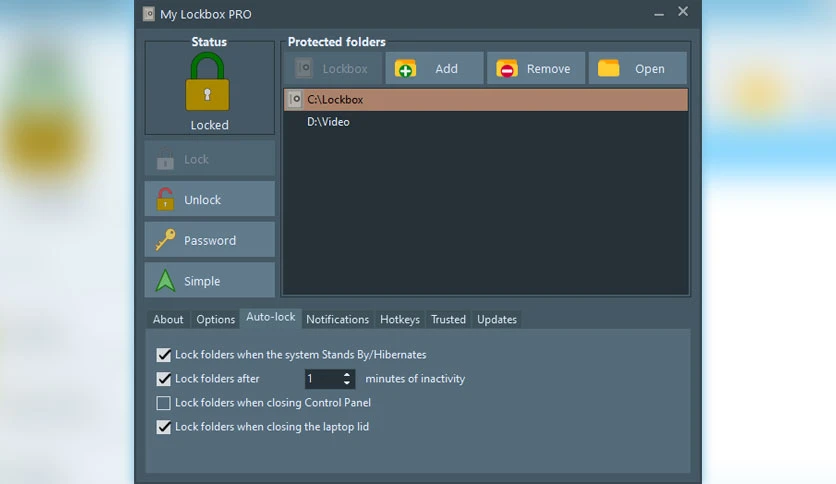Click the red minus folder Remove icon
The height and width of the screenshot is (484, 836).
[x=507, y=68]
